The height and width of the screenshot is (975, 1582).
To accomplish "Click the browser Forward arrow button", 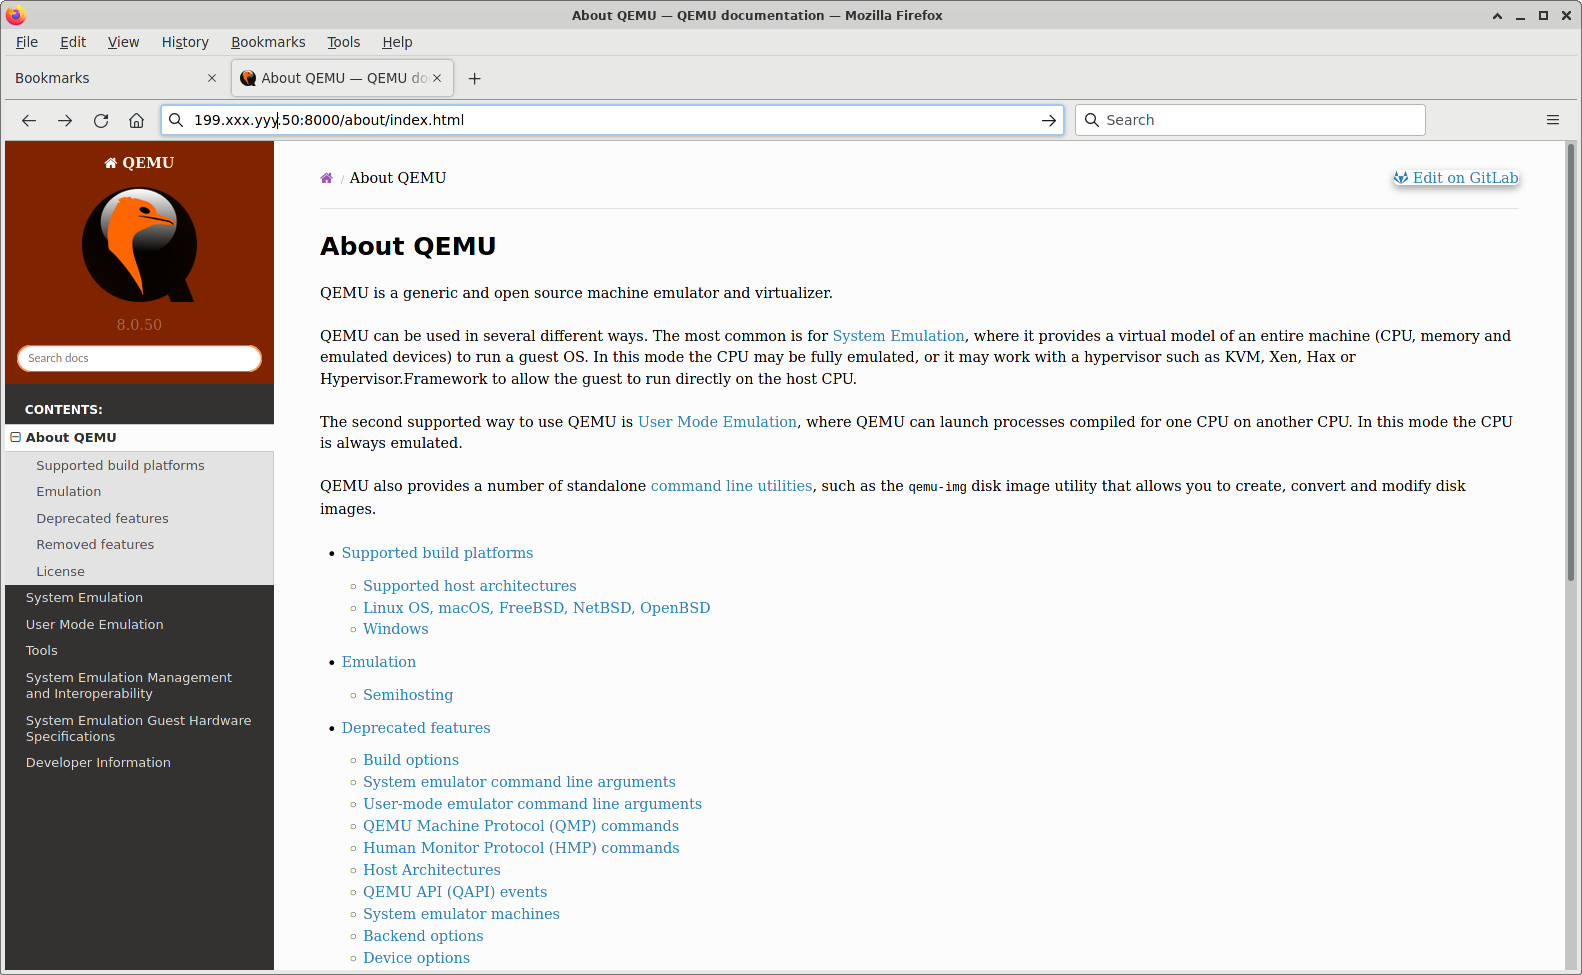I will 65,120.
